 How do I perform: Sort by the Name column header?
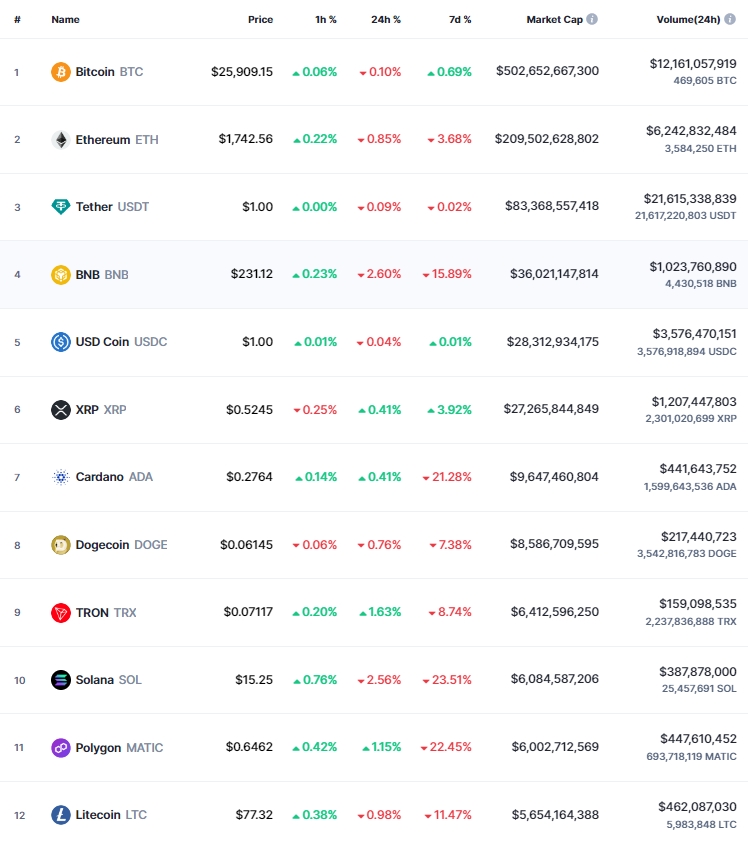65,19
